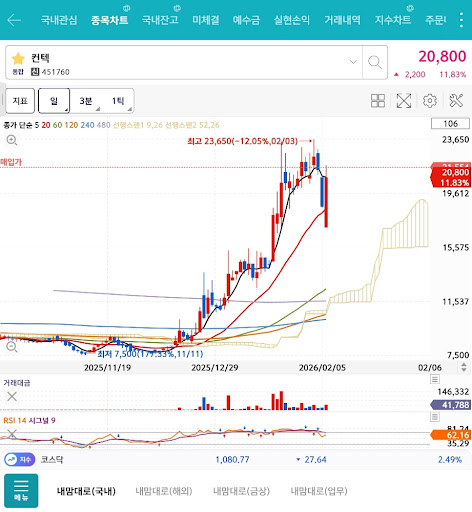This screenshot has width=472, height=512.
Task: Select 내맘대로(해외) bottom tab
Action: point(164,491)
